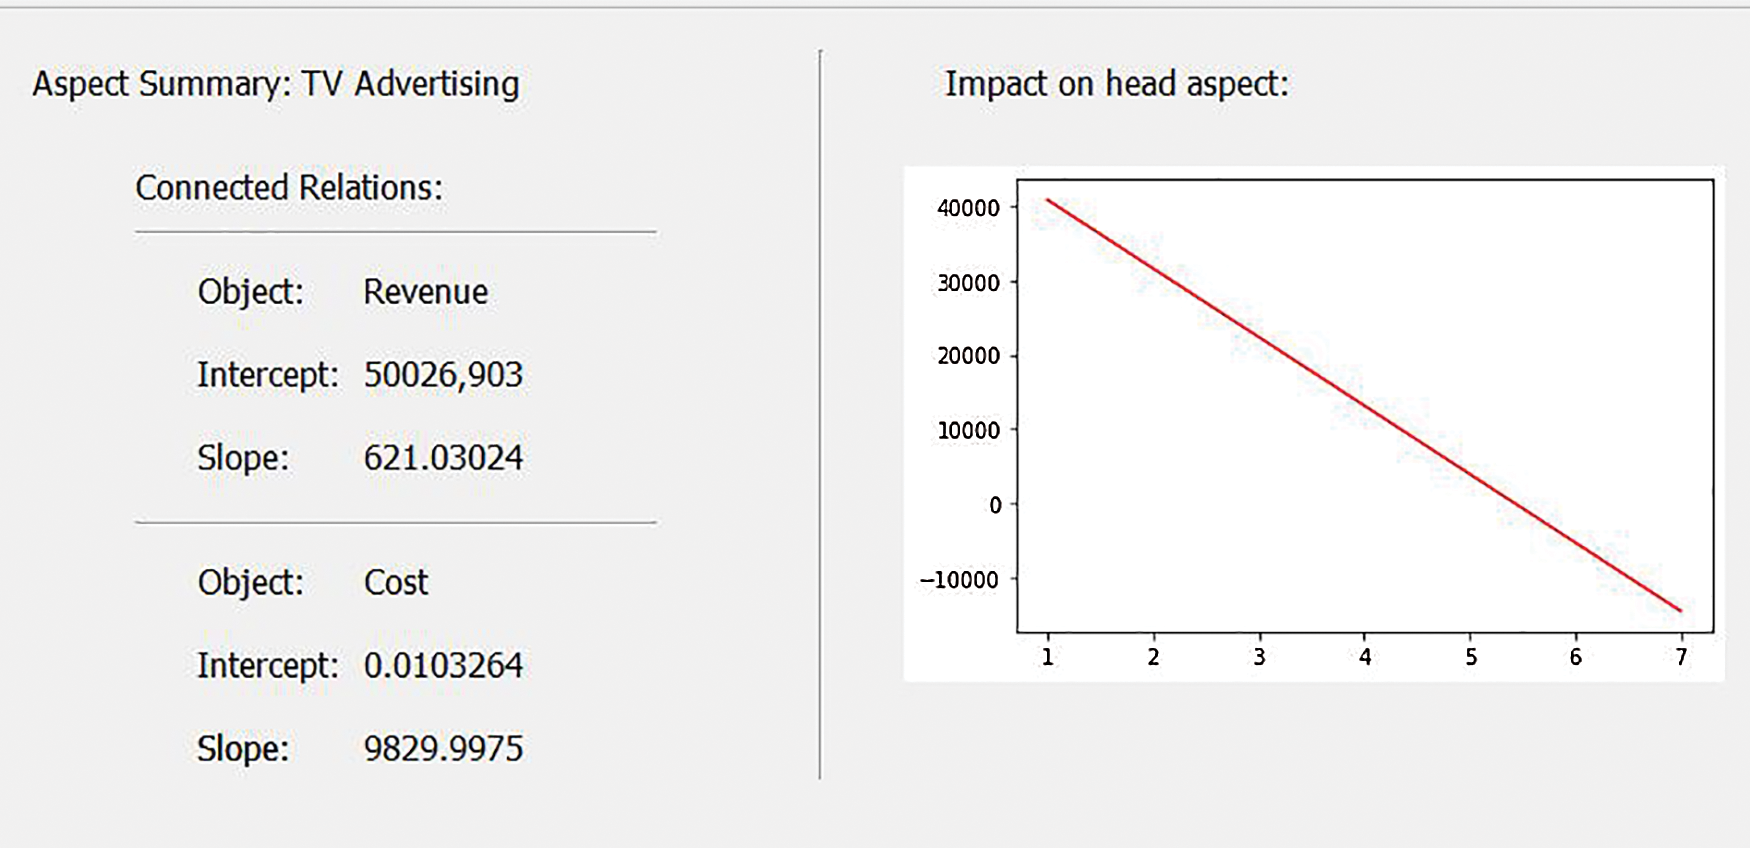Select the 10000 y-axis tick label
The image size is (1750, 848).
click(968, 430)
